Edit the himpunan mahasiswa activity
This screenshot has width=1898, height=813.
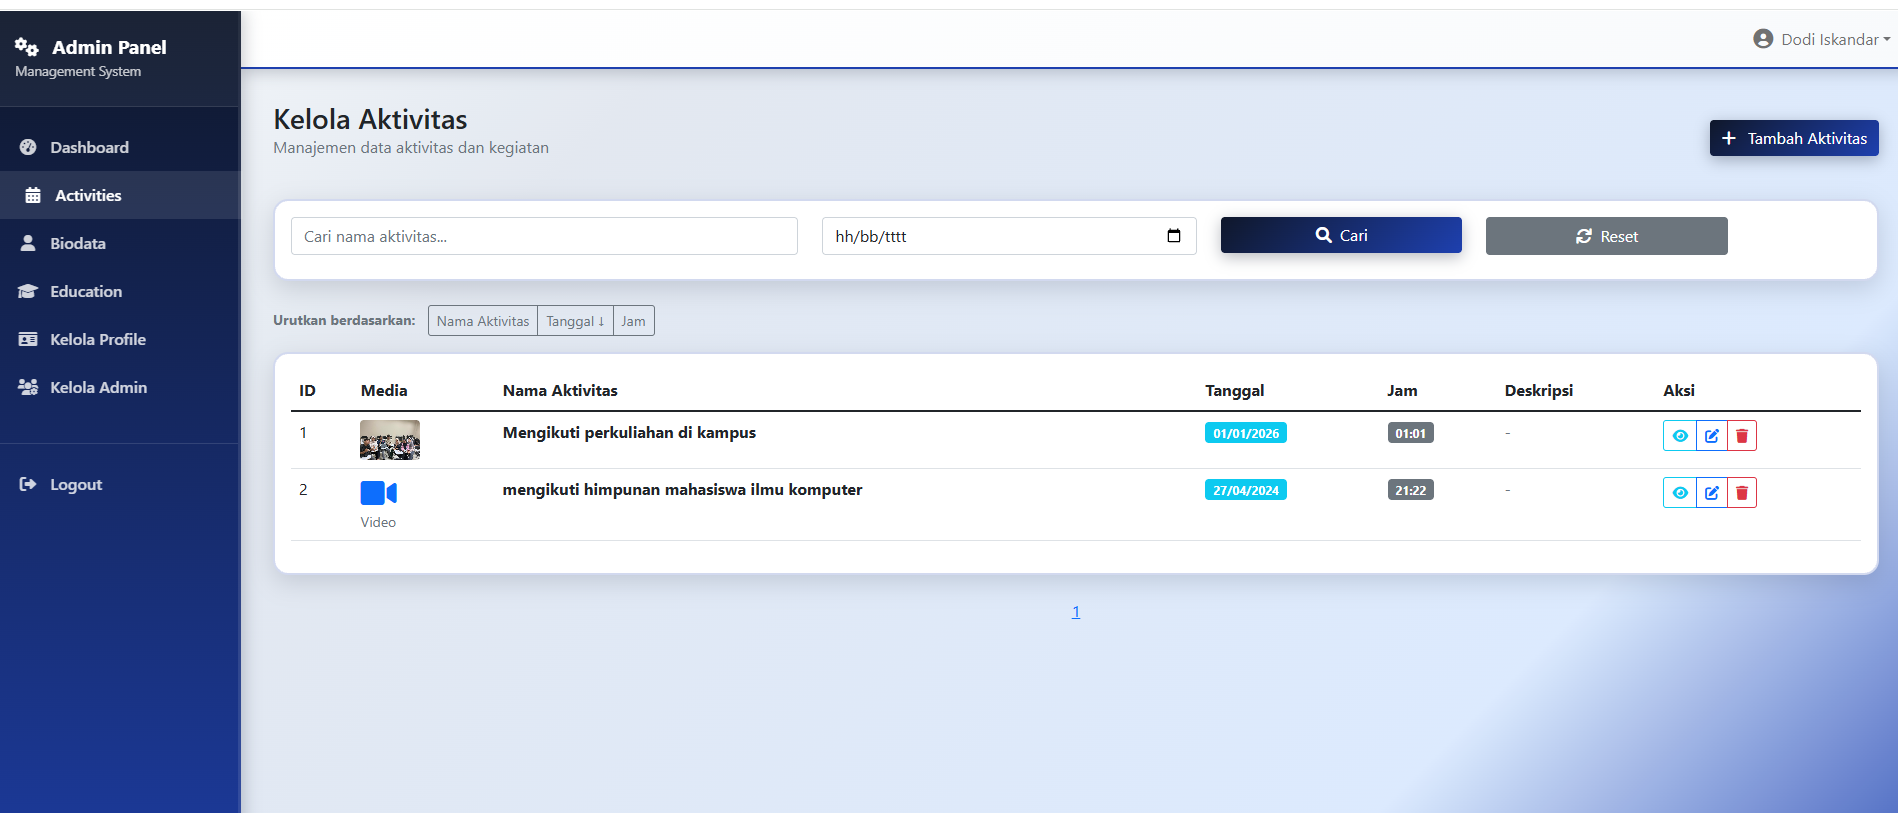pos(1712,493)
